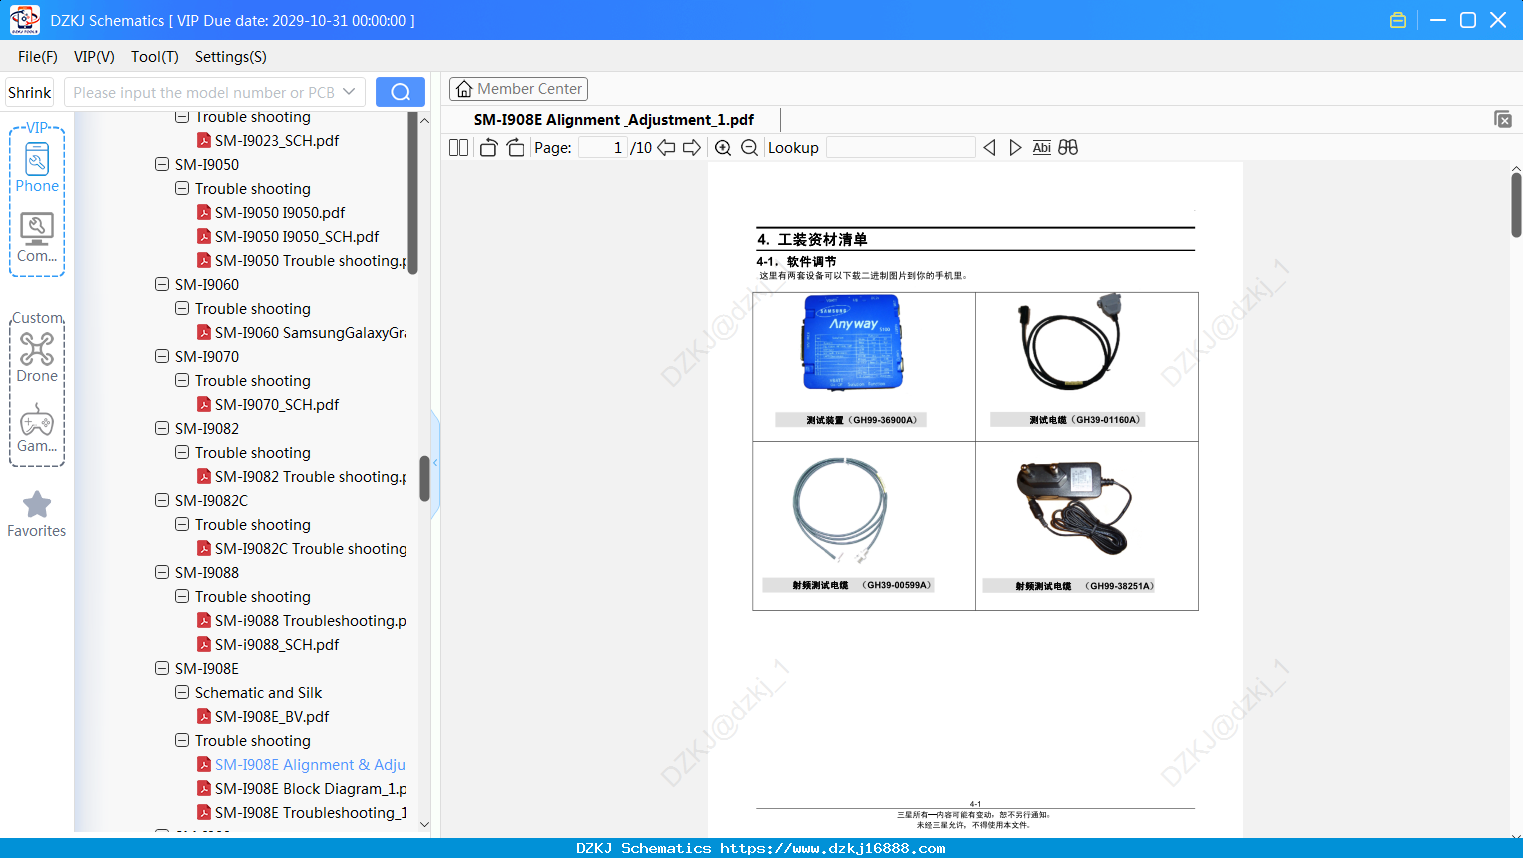Open the model number dropdown arrow
This screenshot has width=1523, height=858.
[349, 92]
